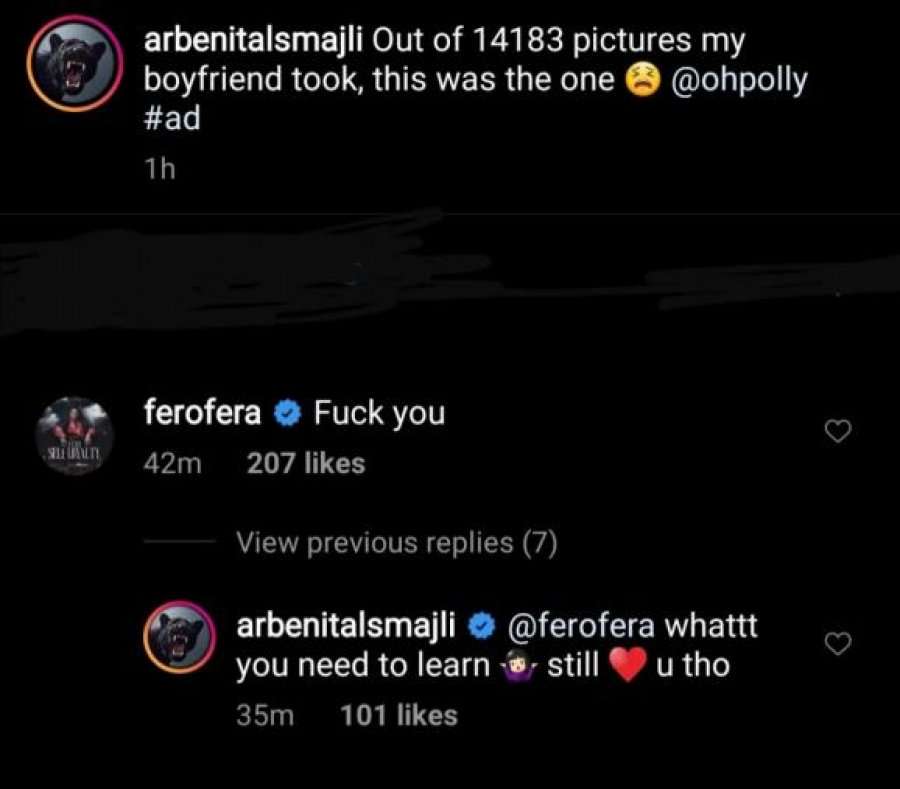Open ferofera's profile picture

pyautogui.click(x=73, y=438)
